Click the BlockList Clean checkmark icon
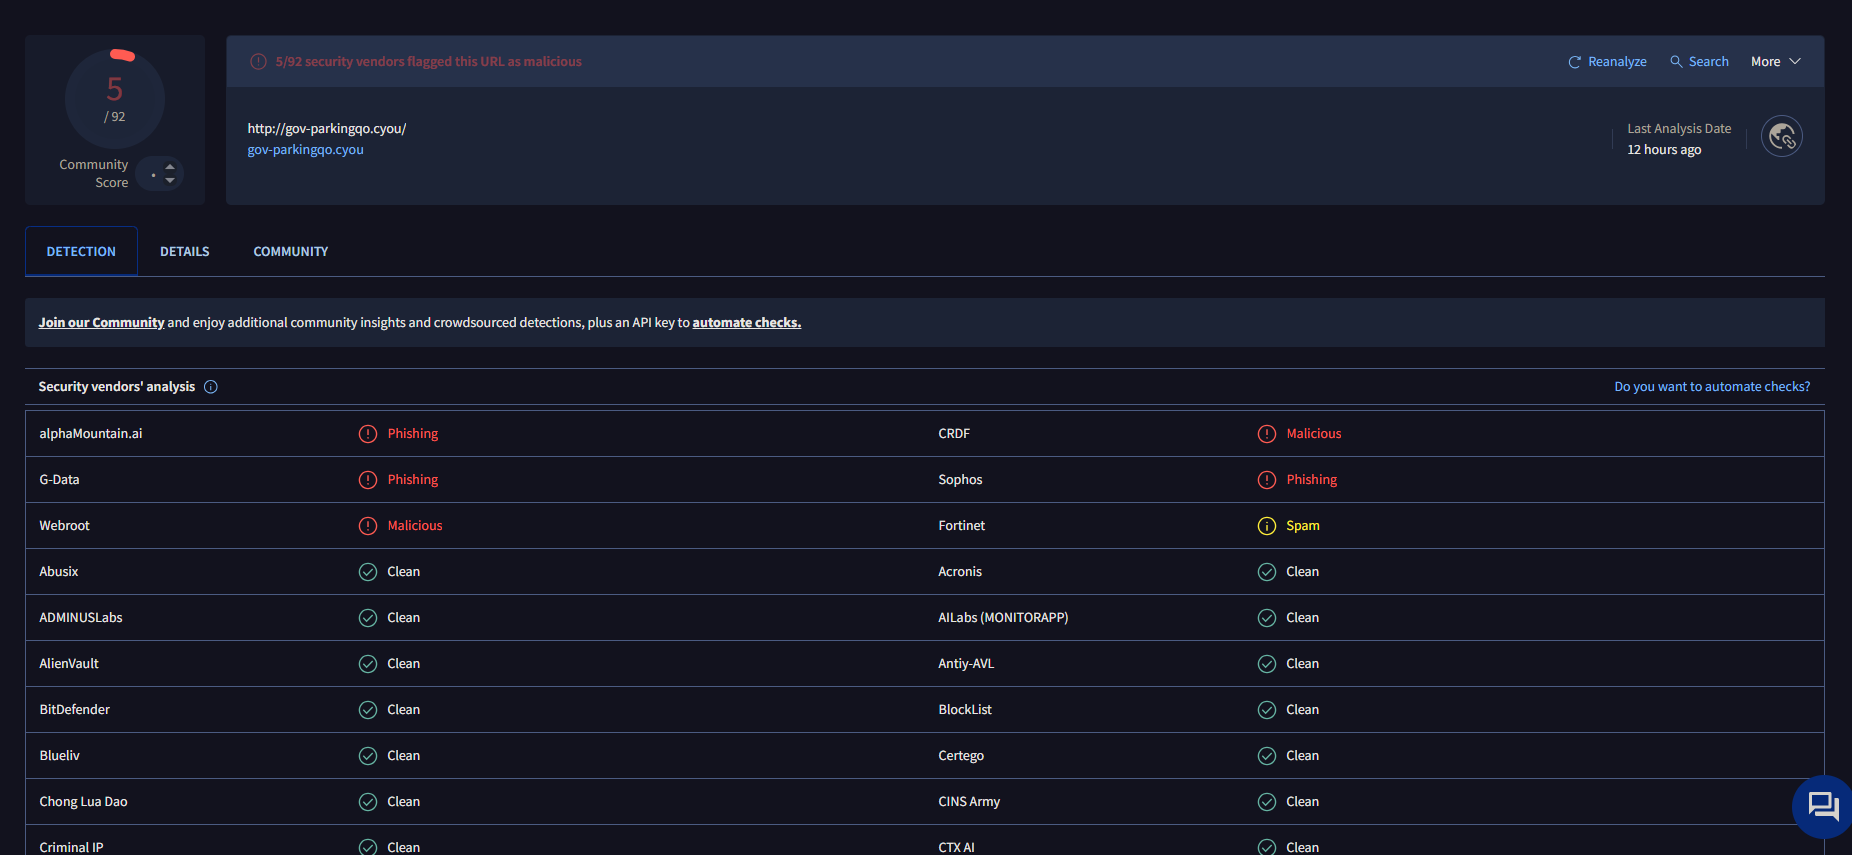This screenshot has height=855, width=1852. (x=1267, y=710)
